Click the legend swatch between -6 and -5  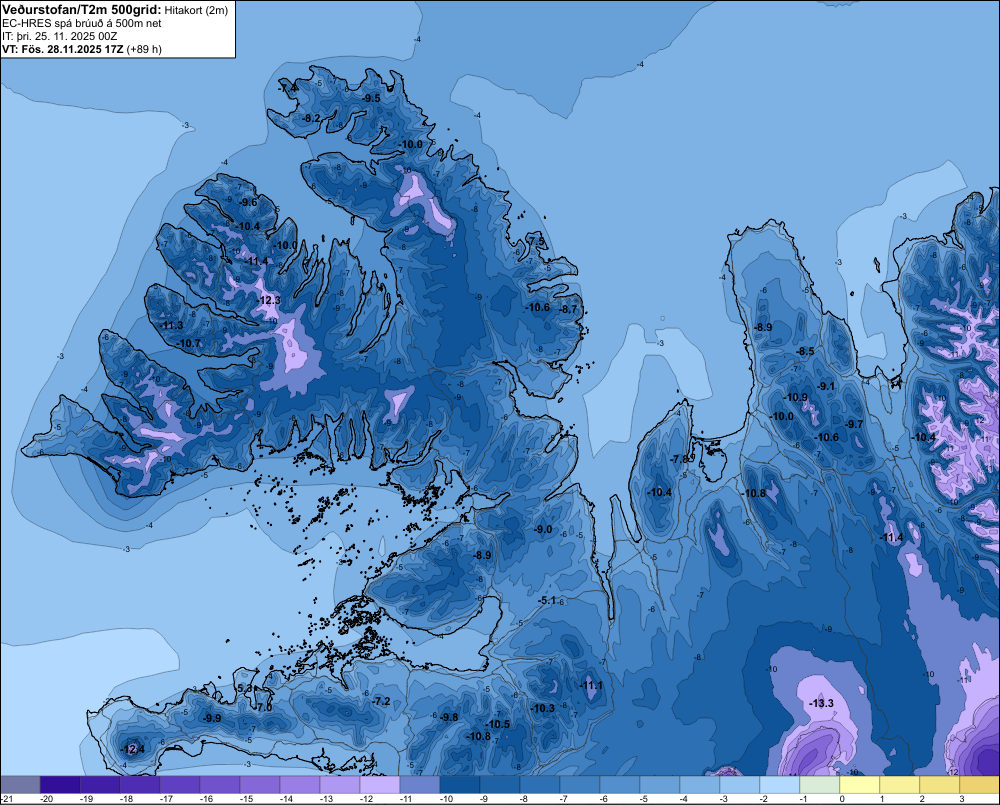(x=620, y=784)
